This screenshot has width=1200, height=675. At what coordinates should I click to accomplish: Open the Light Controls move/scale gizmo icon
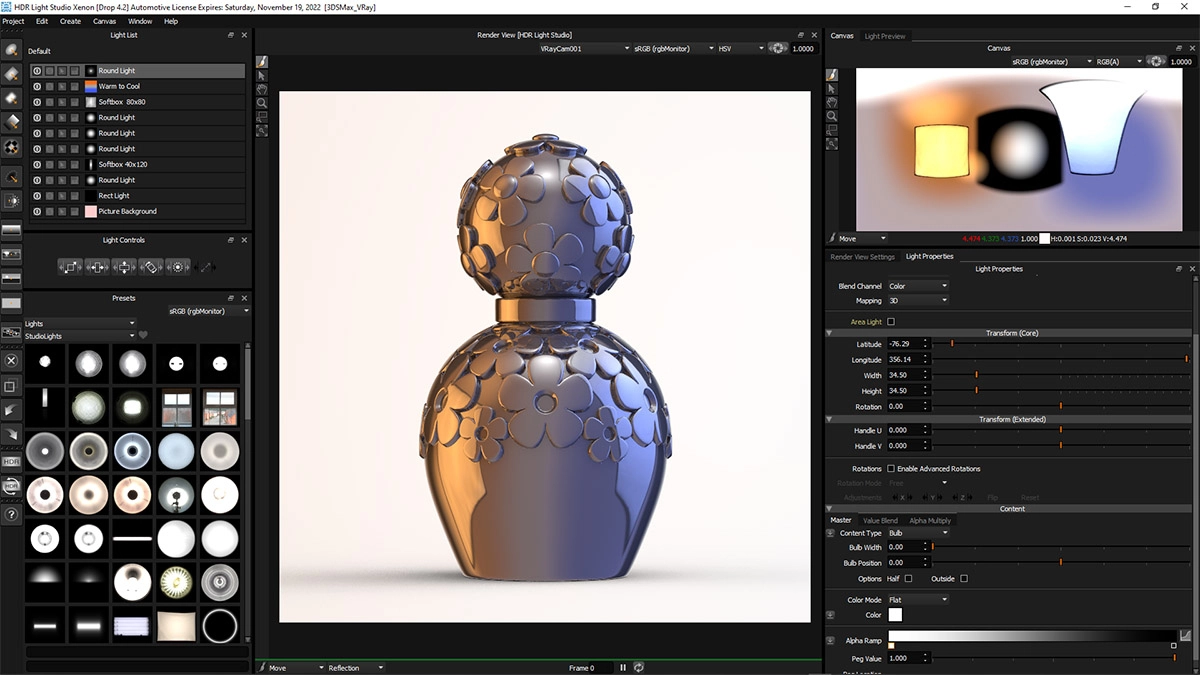[71, 267]
